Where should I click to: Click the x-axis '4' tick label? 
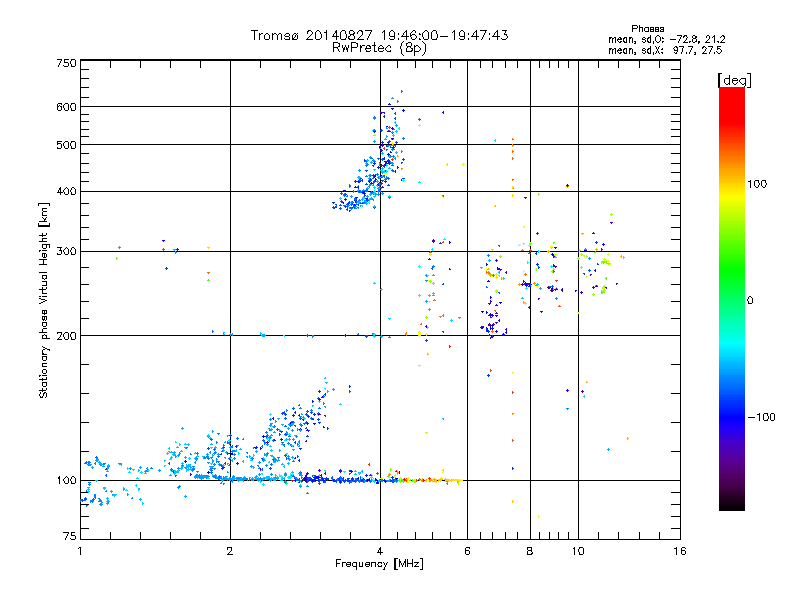(x=380, y=551)
